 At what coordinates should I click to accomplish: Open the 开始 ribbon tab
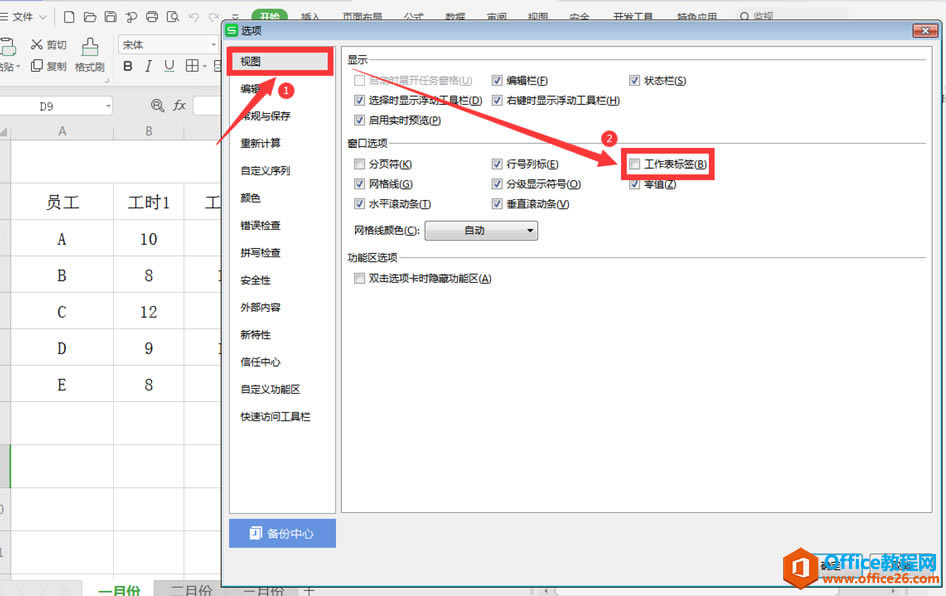coord(270,16)
